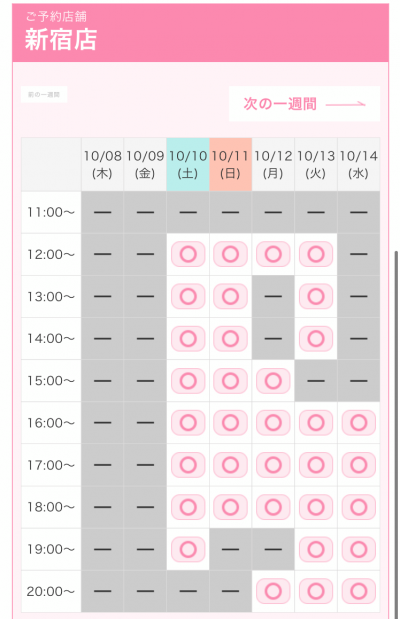The width and height of the screenshot is (400, 619).
Task: Select the 10/11 (日) 17:00 available slot
Action: [231, 465]
